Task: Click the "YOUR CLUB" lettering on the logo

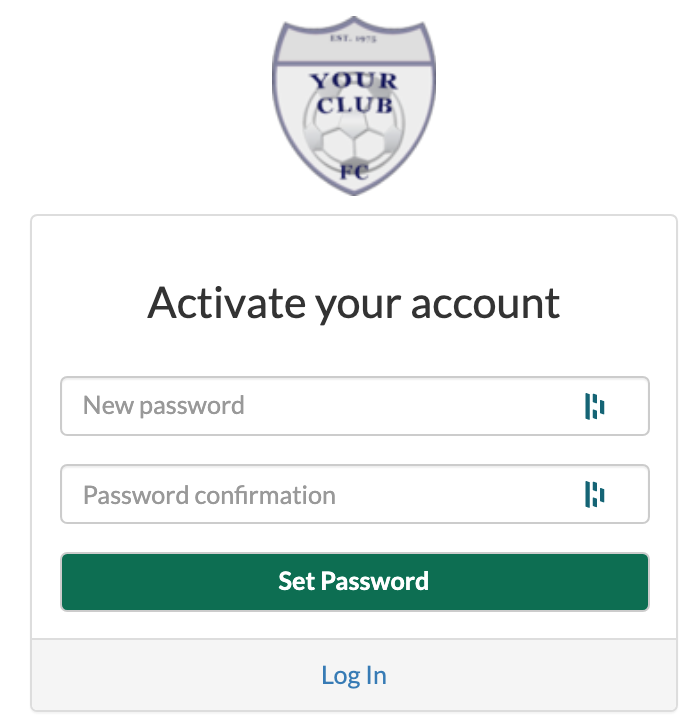Action: tap(354, 93)
